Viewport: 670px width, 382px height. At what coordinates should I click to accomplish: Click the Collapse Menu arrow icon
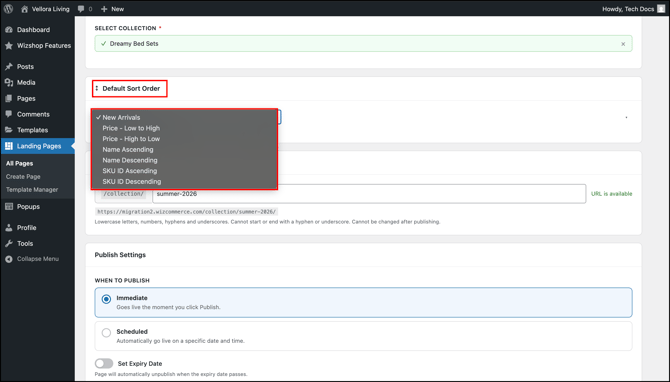coord(9,259)
